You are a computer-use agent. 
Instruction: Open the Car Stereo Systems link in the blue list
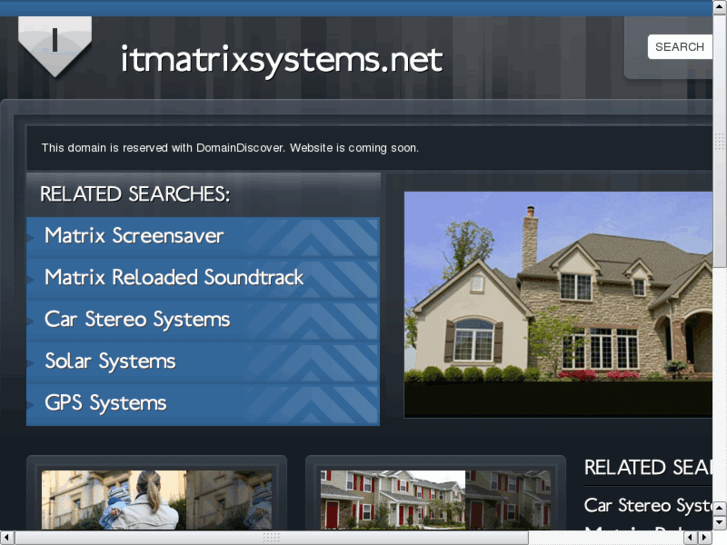coord(203,320)
